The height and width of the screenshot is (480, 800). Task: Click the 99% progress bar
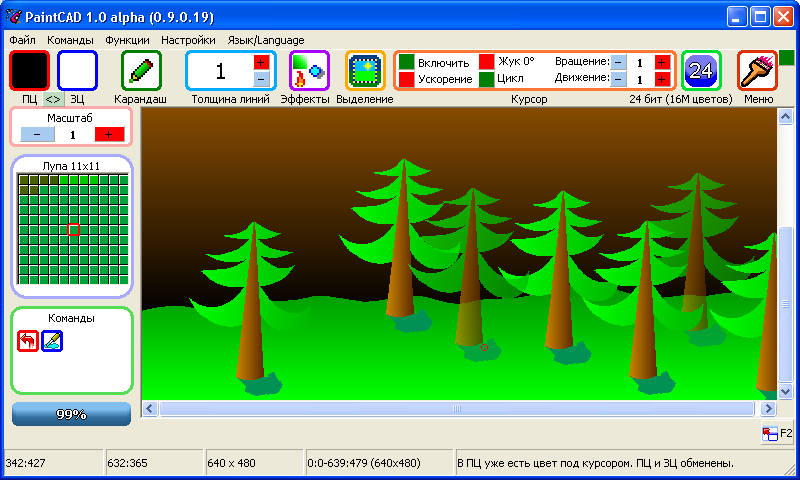[x=71, y=414]
